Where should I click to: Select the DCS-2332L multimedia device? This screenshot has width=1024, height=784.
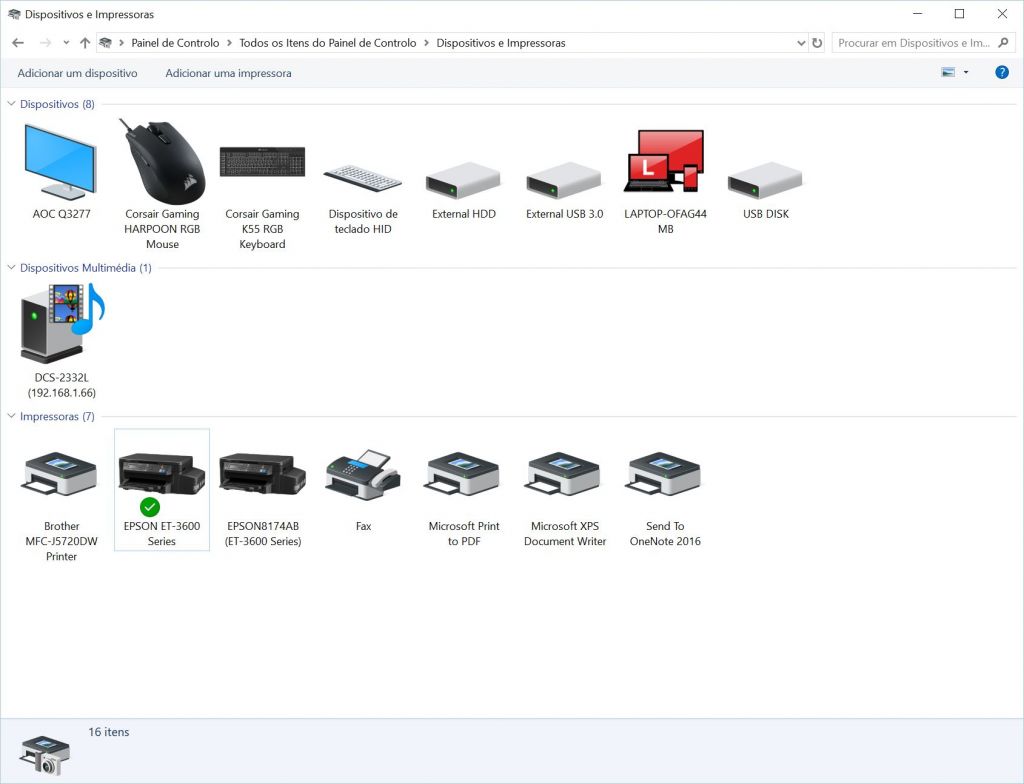pos(61,340)
